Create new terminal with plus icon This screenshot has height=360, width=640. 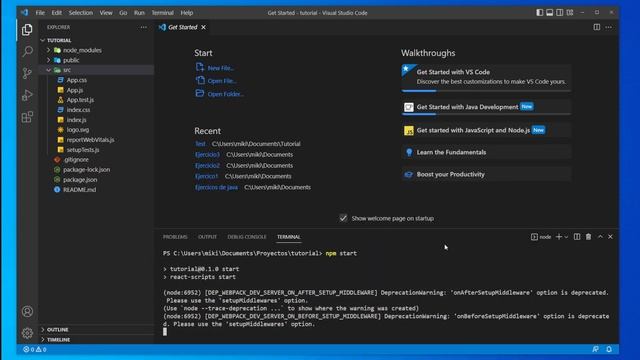tap(559, 237)
